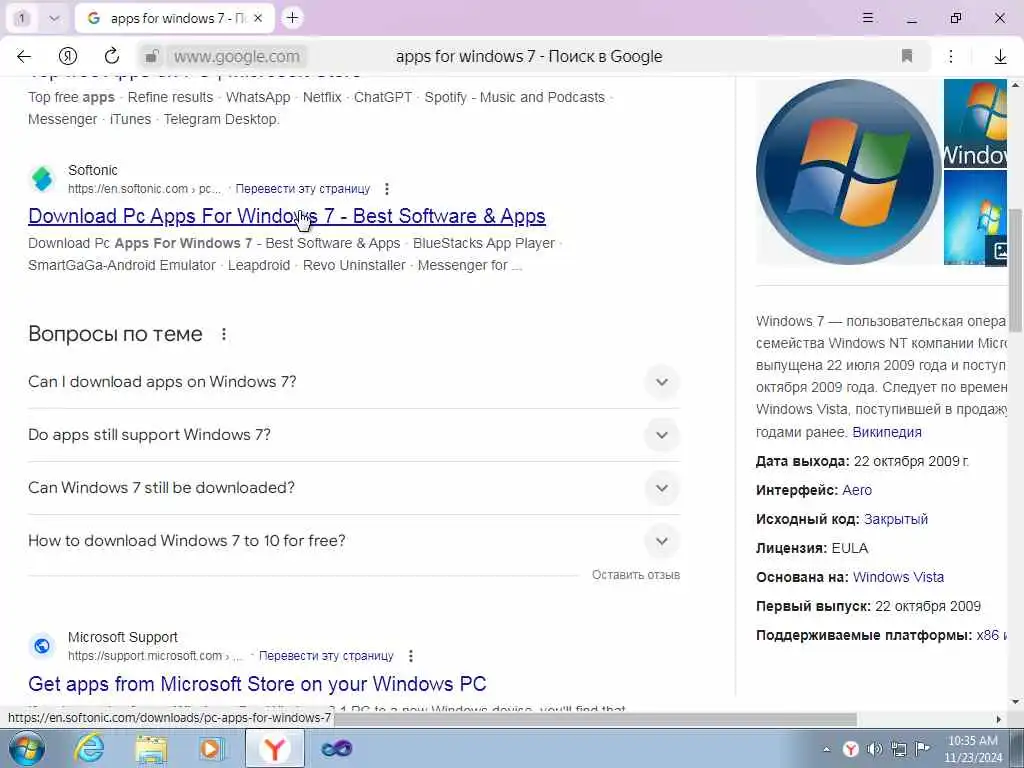Open Softonic result more options dots
The image size is (1024, 768).
387,189
